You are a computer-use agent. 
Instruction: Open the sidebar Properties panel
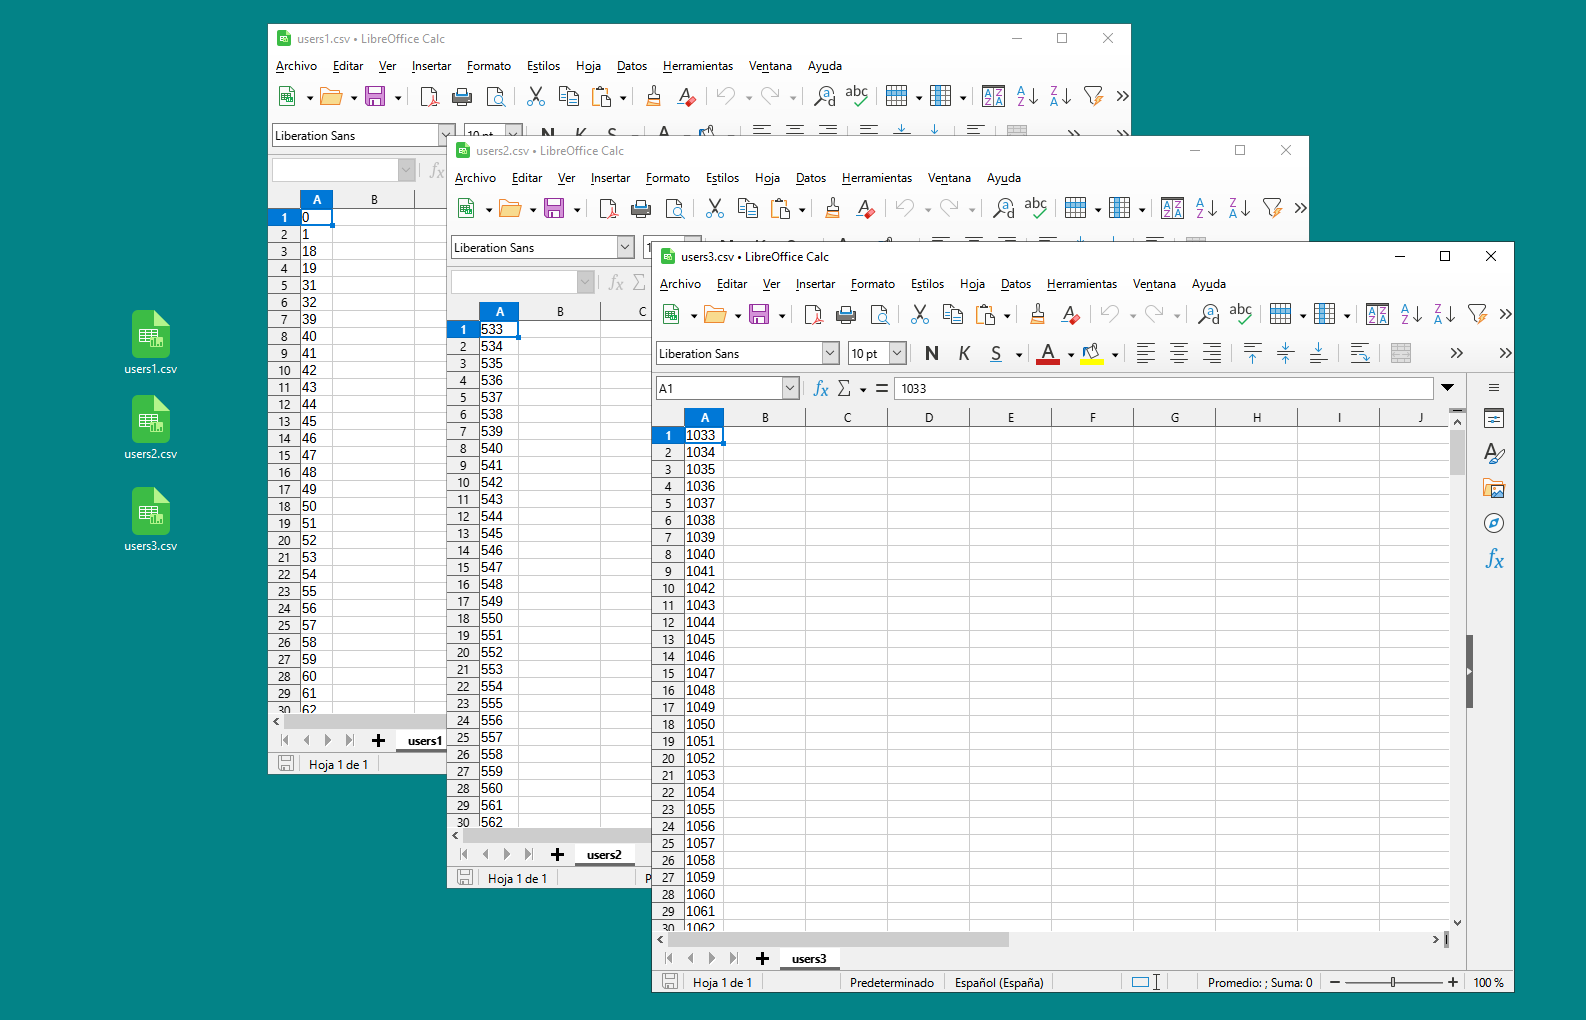pyautogui.click(x=1494, y=419)
